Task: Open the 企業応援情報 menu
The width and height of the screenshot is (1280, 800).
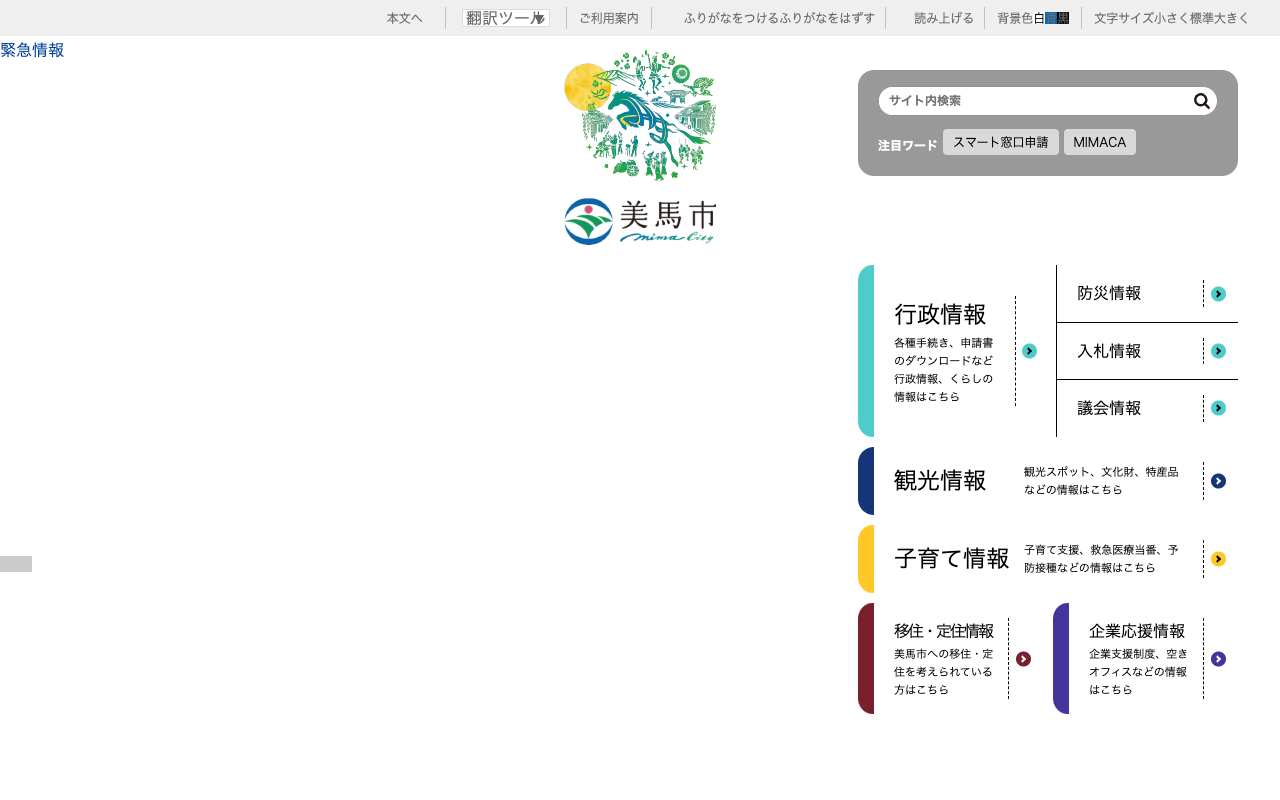Action: pyautogui.click(x=1145, y=659)
